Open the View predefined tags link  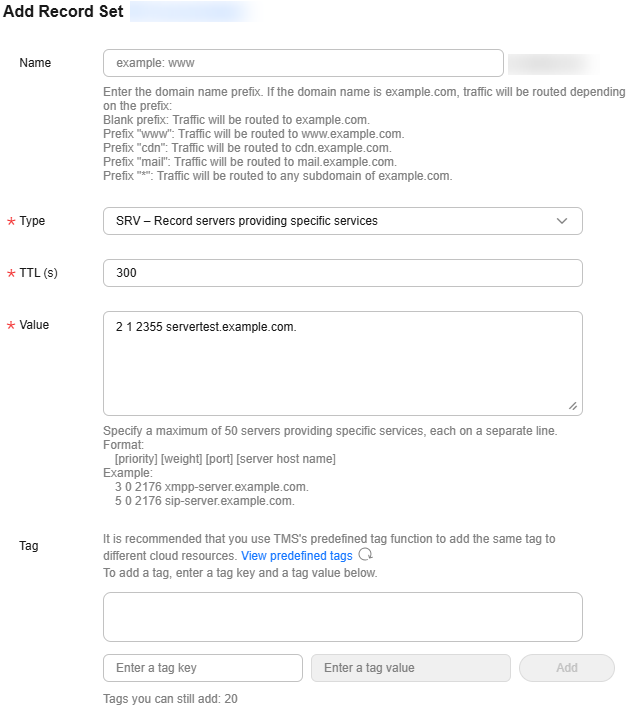(x=296, y=555)
